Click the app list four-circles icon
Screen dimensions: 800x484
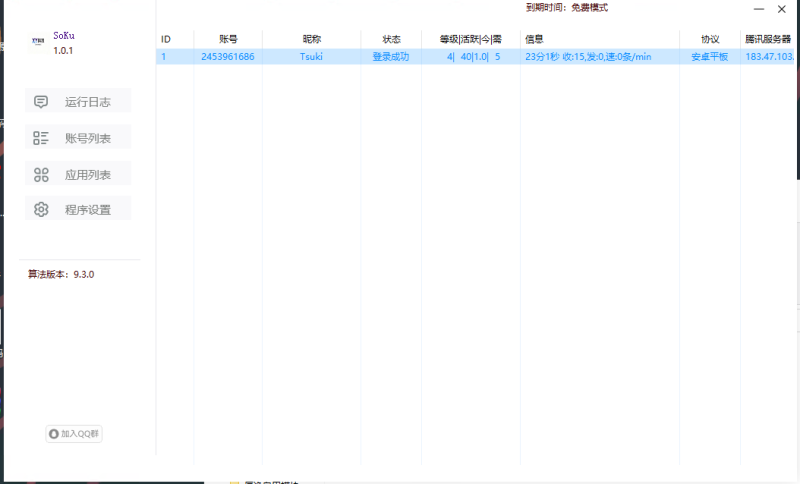pyautogui.click(x=41, y=175)
